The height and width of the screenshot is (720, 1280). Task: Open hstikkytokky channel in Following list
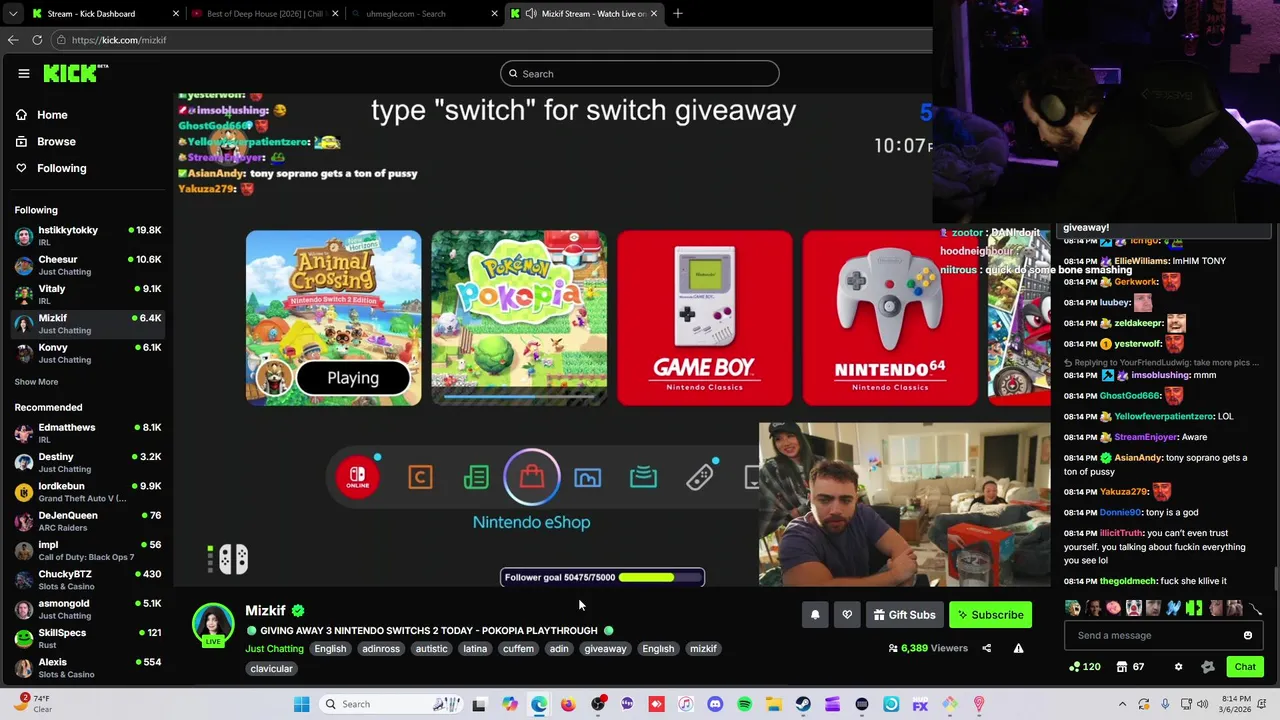pos(88,236)
